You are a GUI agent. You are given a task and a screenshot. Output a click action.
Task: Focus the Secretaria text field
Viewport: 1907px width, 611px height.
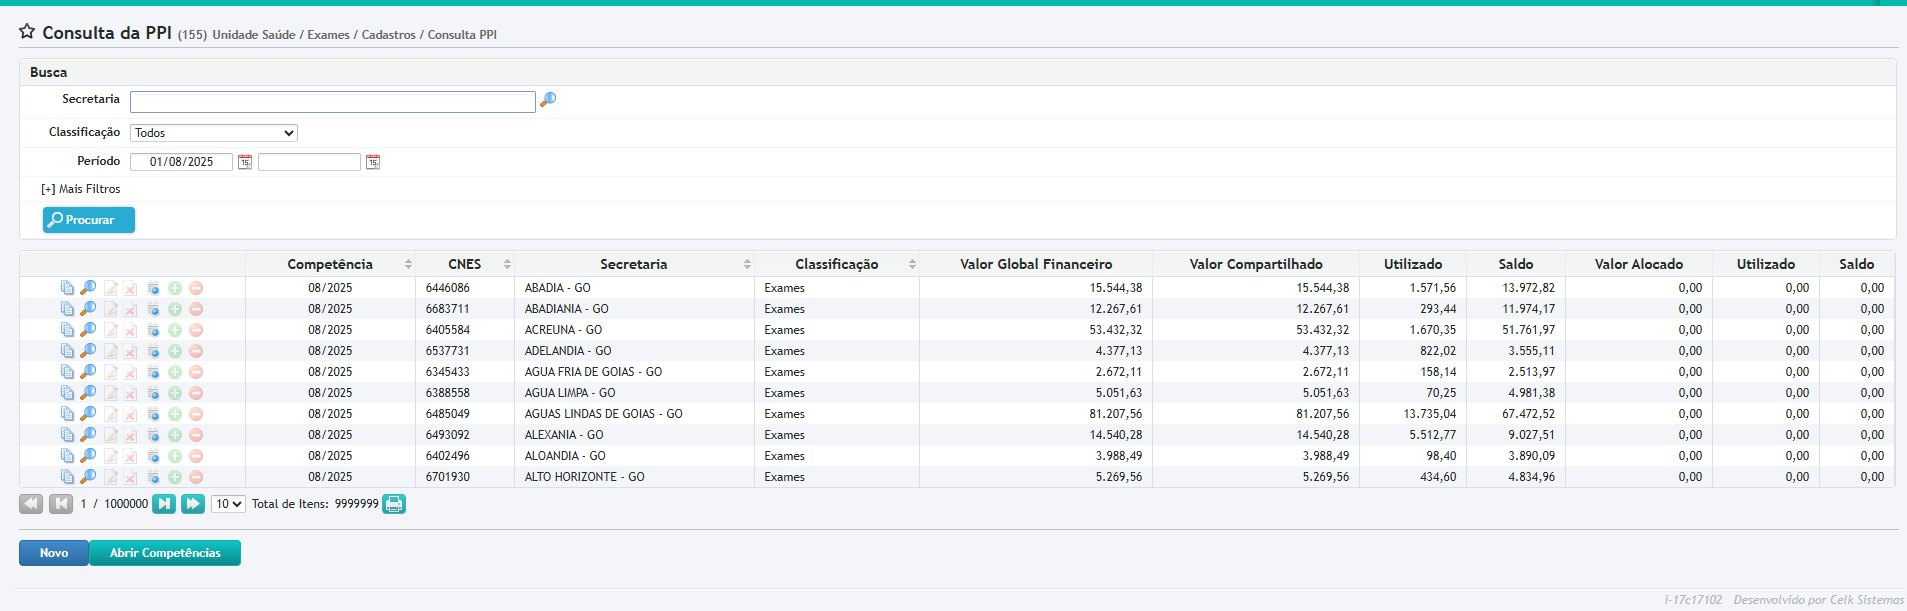(x=332, y=102)
